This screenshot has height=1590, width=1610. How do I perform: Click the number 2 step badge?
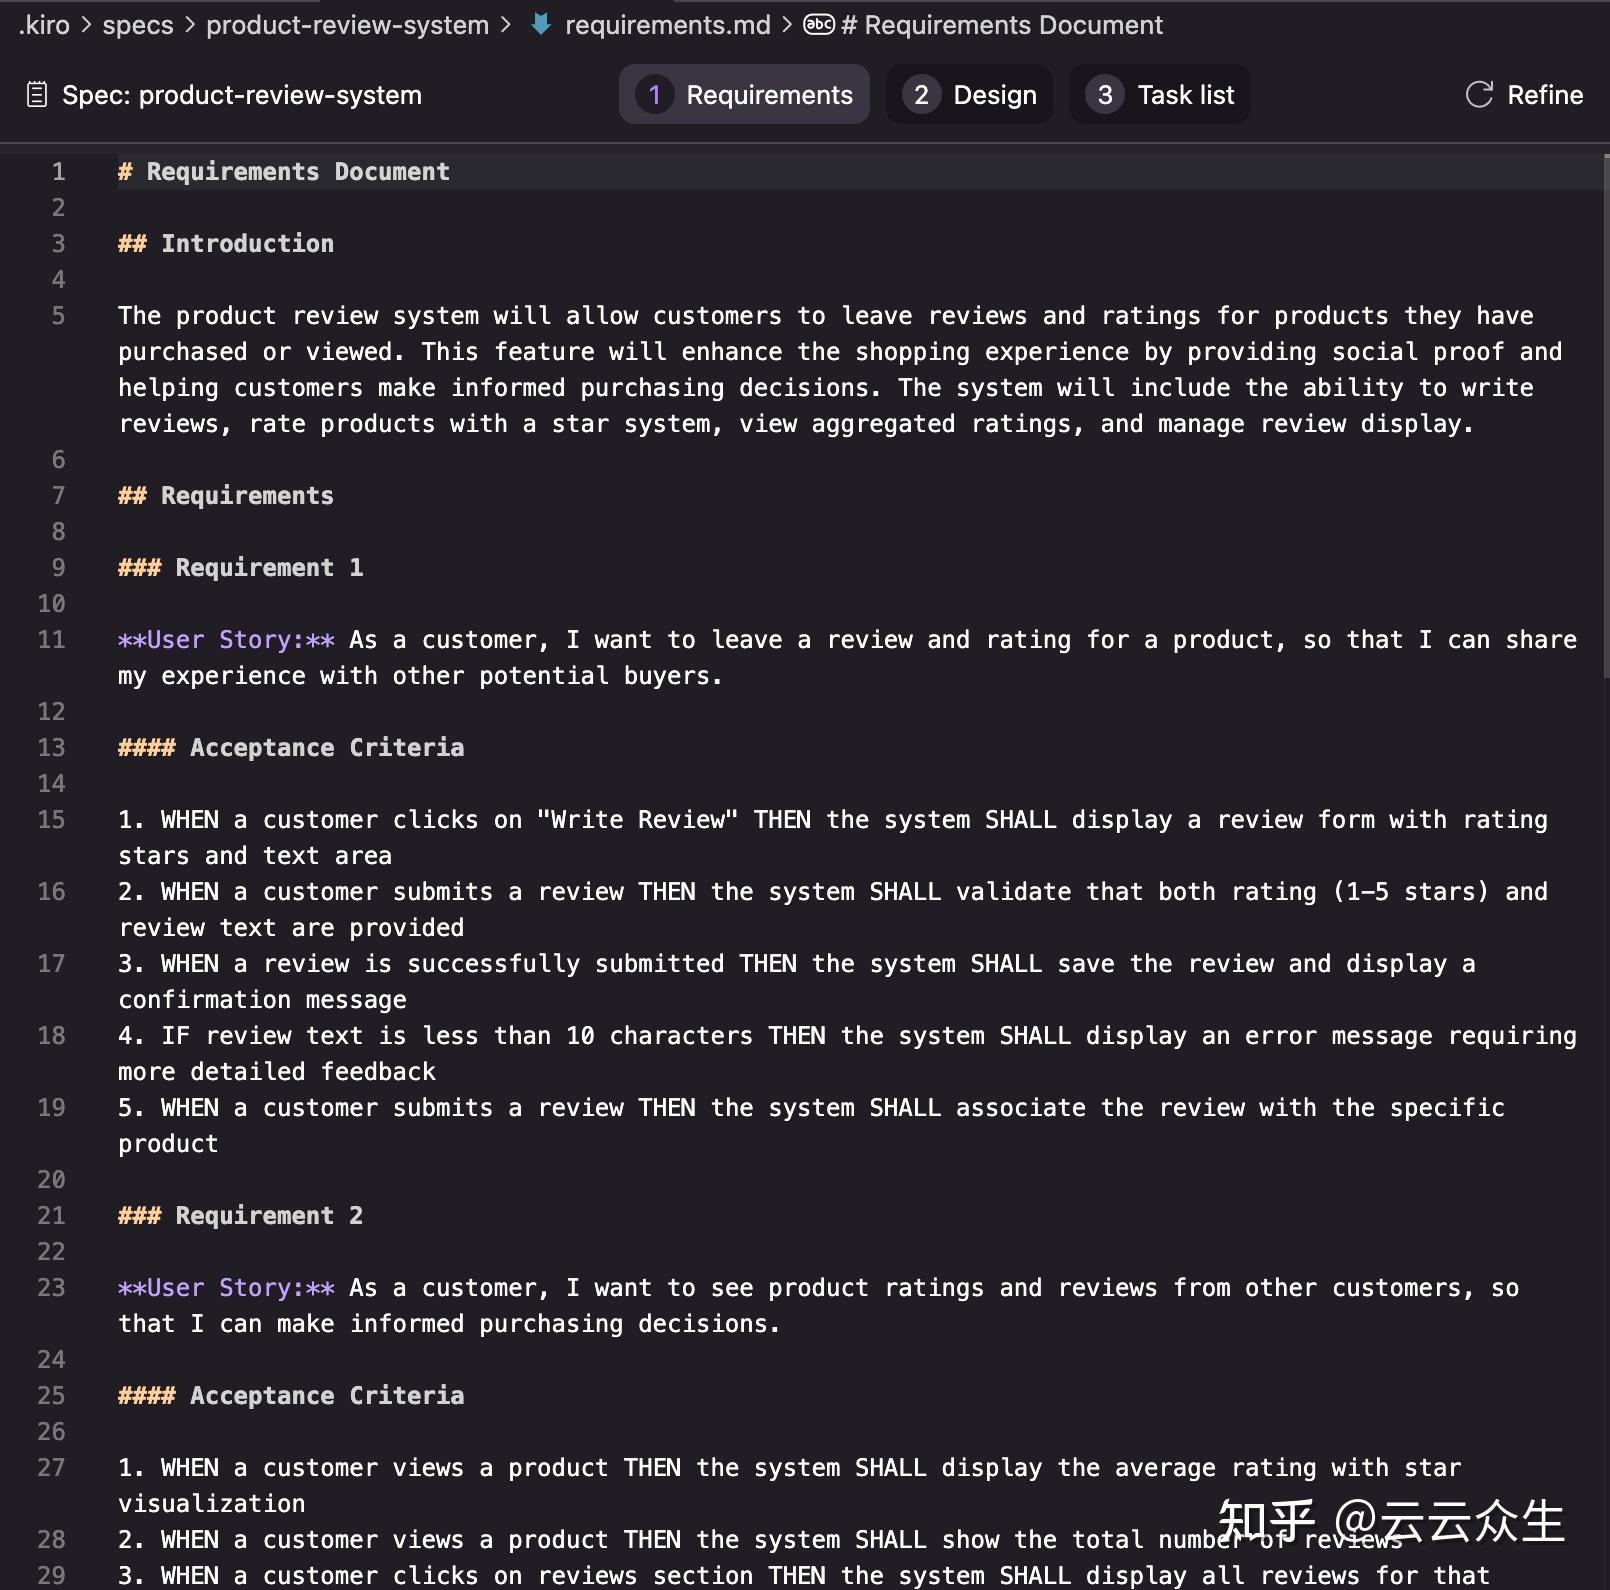[921, 95]
